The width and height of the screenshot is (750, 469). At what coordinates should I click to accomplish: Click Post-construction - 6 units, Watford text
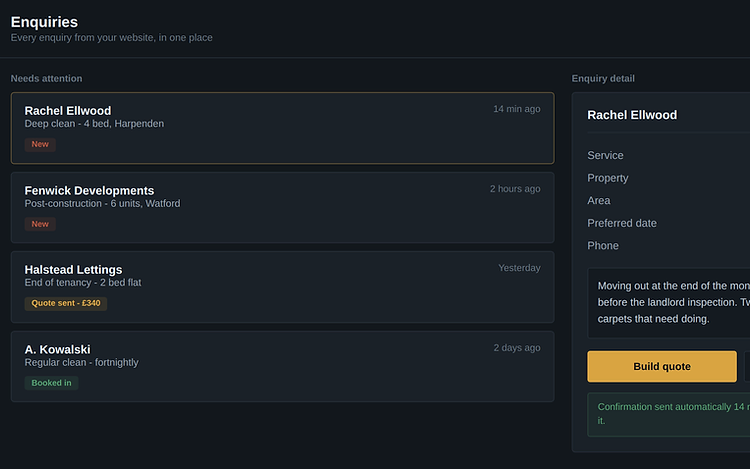point(102,204)
